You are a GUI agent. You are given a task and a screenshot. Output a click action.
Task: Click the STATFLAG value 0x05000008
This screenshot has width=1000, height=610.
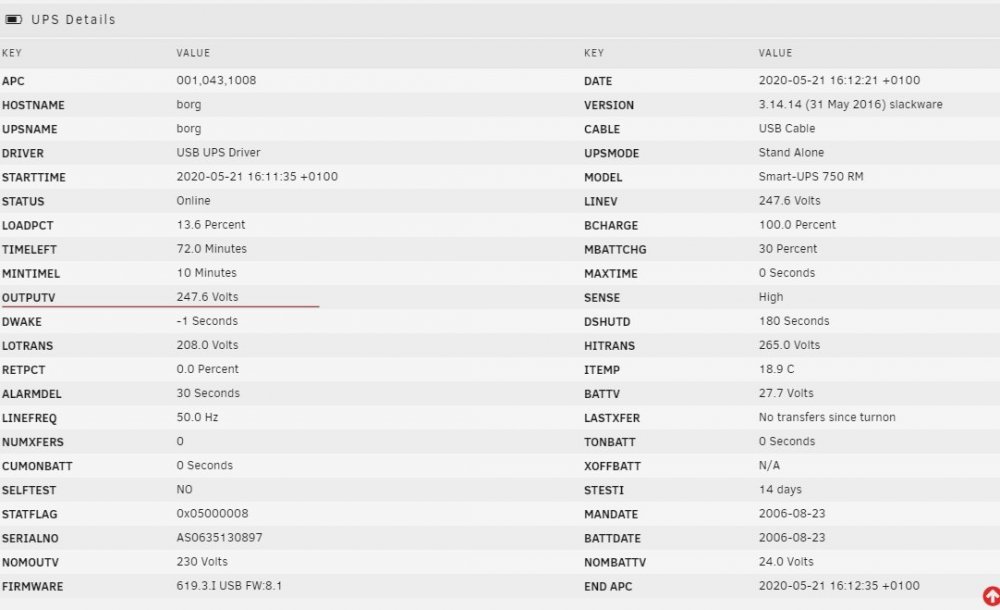tap(212, 514)
